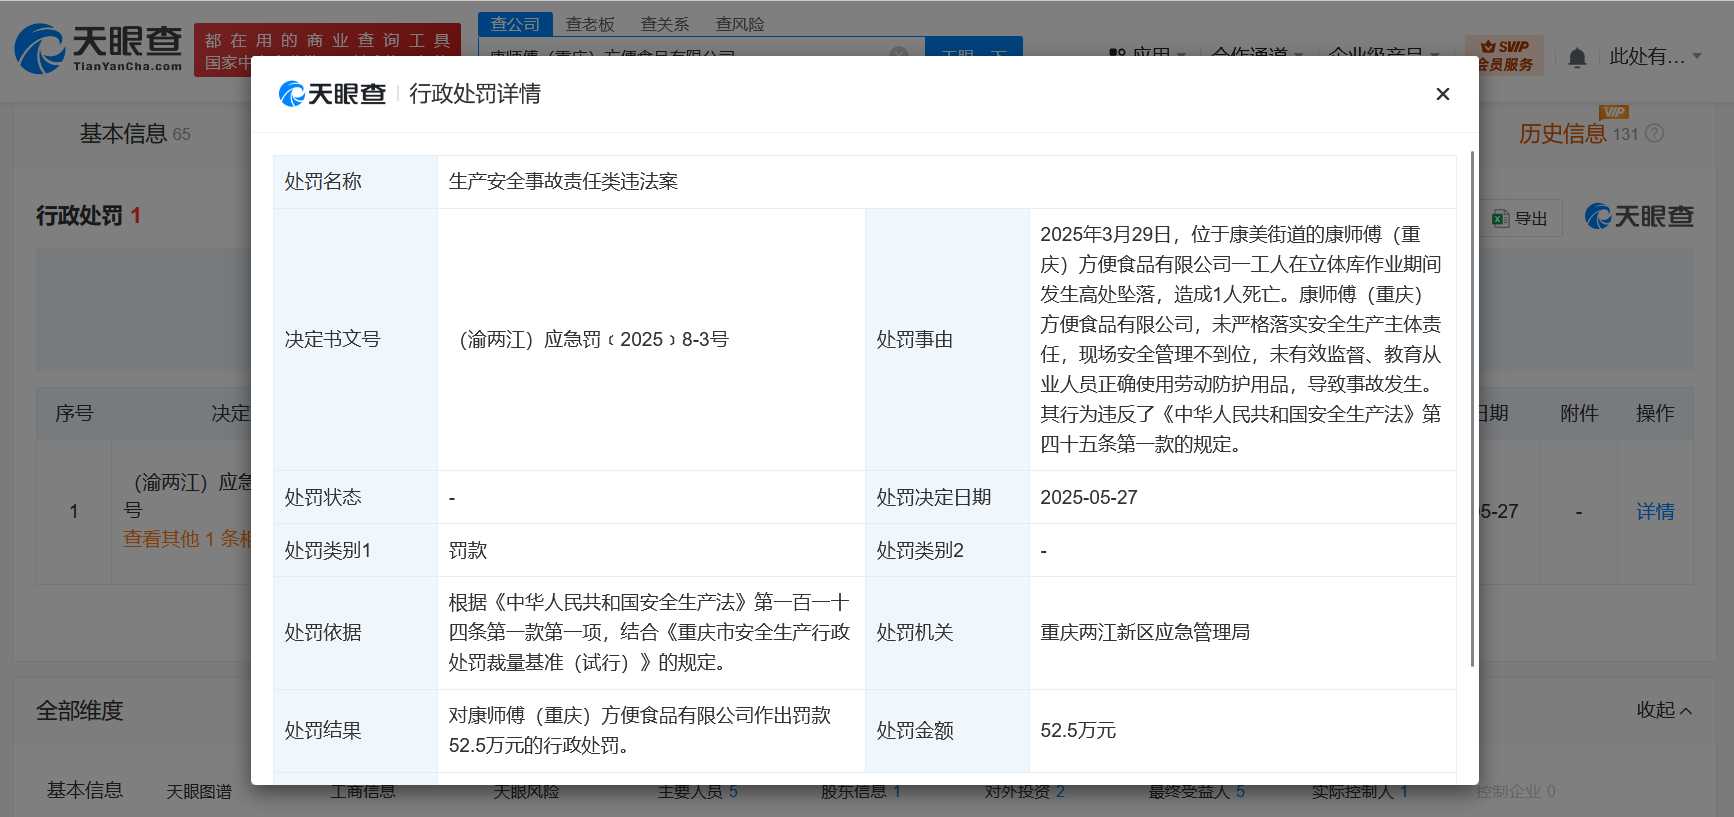Screen dimensions: 1734x817
Task: Open the 合作通道 dropdown
Action: [1256, 54]
